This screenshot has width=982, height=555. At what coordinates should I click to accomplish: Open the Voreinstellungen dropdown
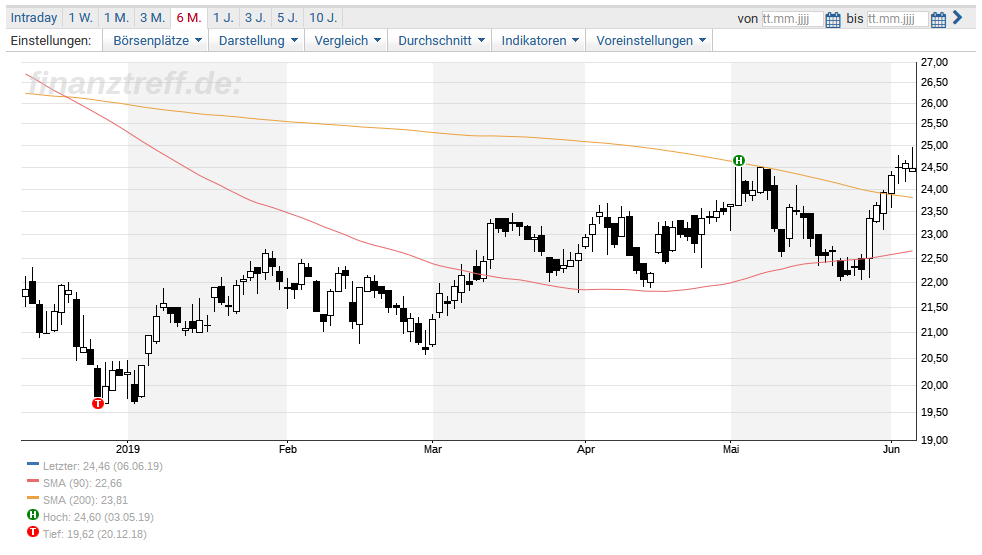[x=649, y=40]
